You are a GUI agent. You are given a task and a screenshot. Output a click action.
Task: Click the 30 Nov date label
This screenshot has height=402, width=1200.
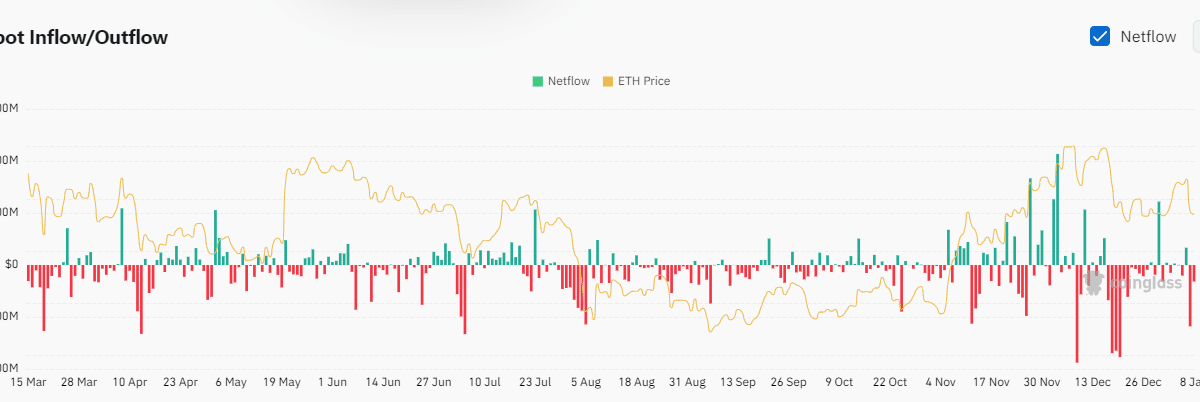click(x=1043, y=382)
